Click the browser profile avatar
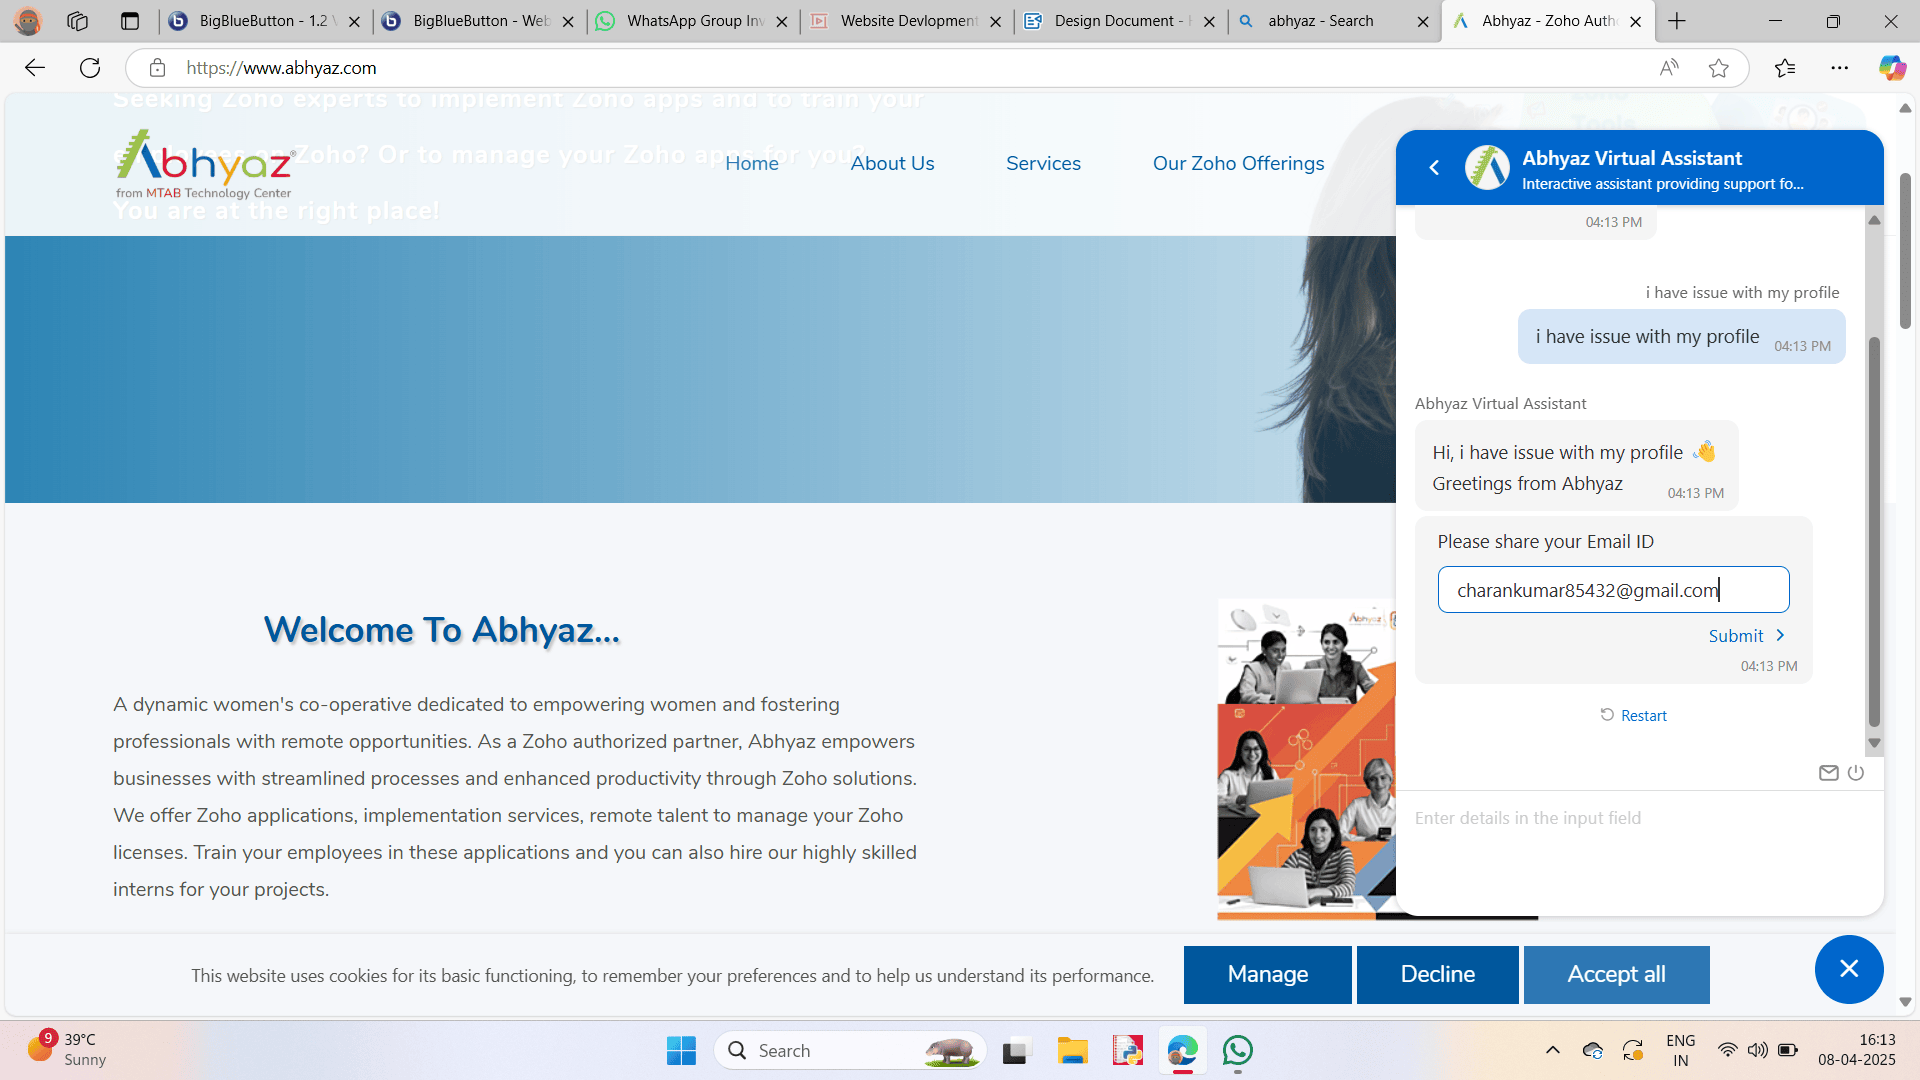 point(28,21)
